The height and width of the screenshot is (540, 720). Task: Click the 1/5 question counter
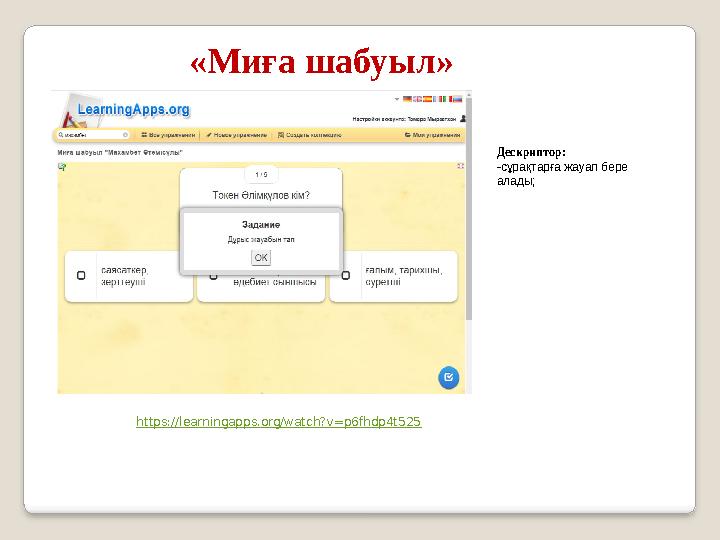[x=261, y=174]
